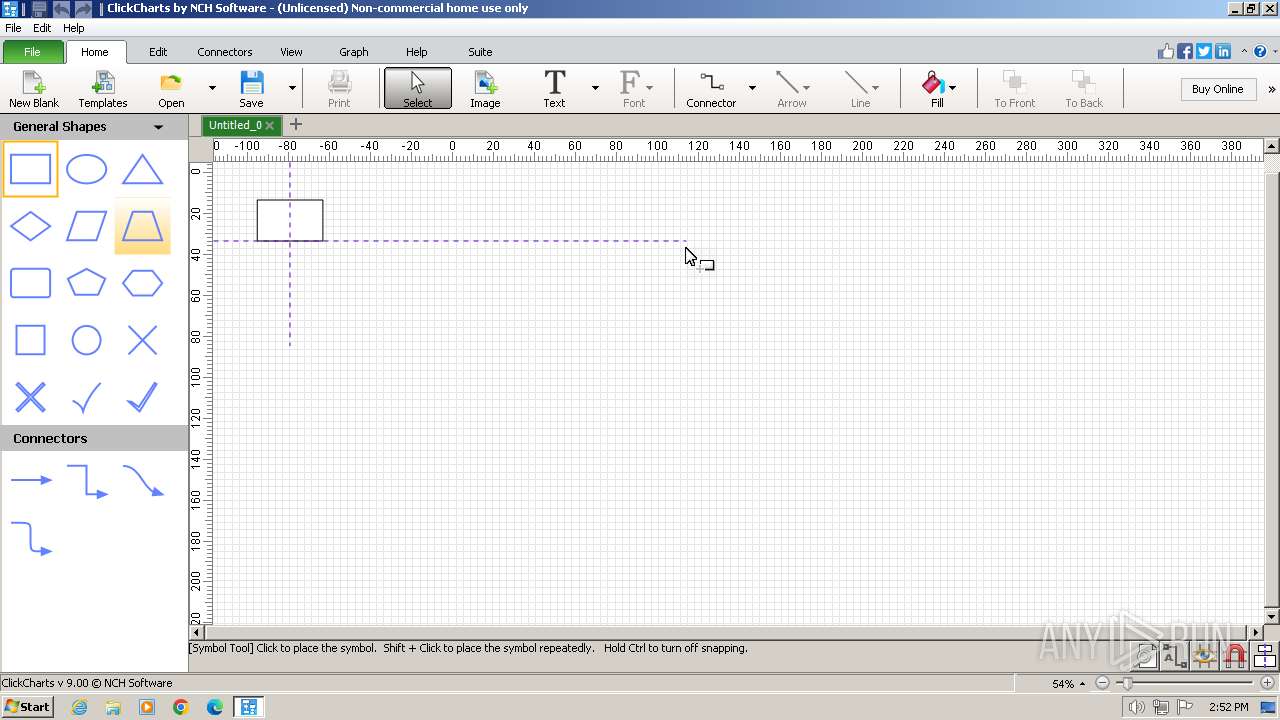Zoom out with the minus button
Viewport: 1280px width, 720px height.
click(1102, 683)
